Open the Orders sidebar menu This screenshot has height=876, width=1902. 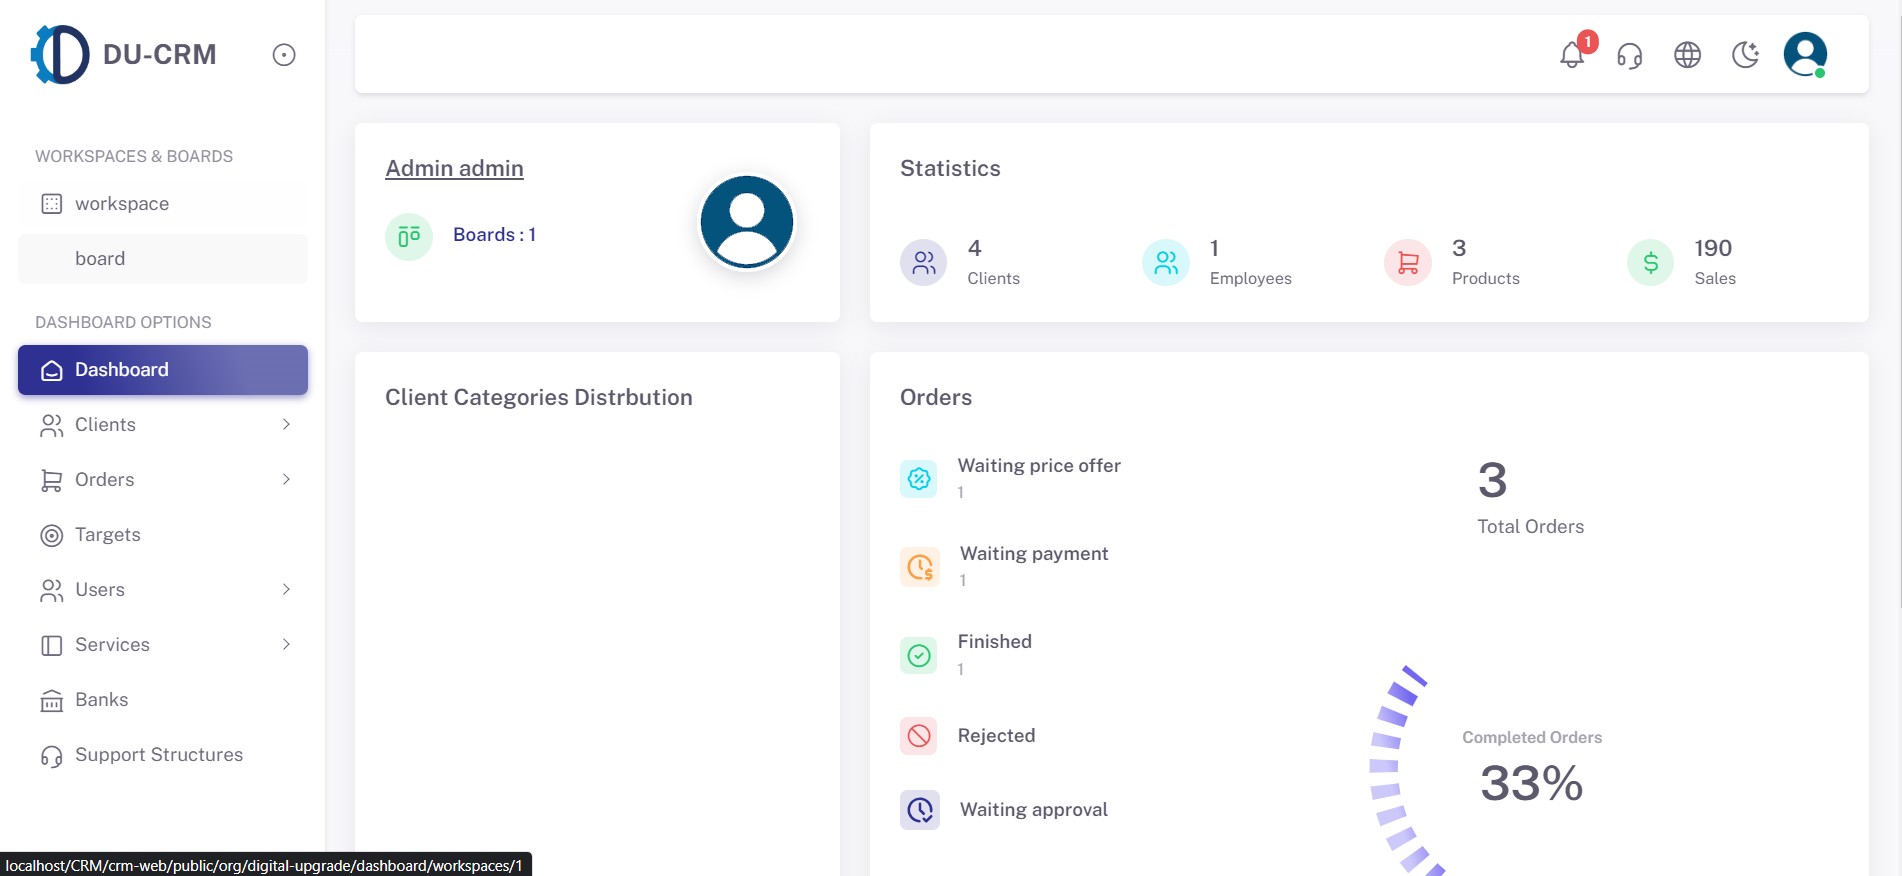(x=163, y=480)
